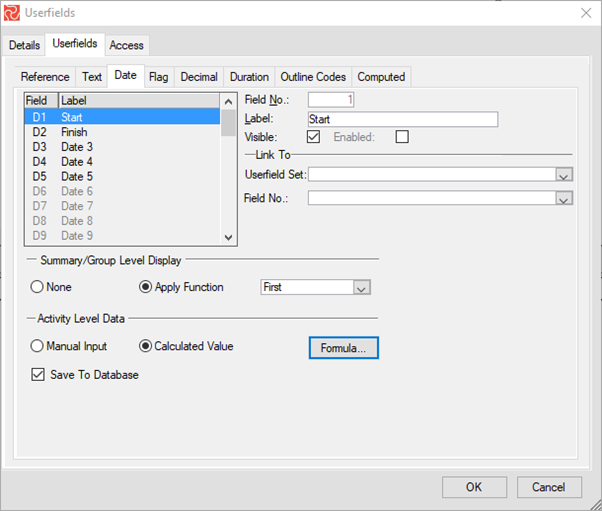Open the Decimal field type tab
The image size is (602, 511).
(x=199, y=77)
